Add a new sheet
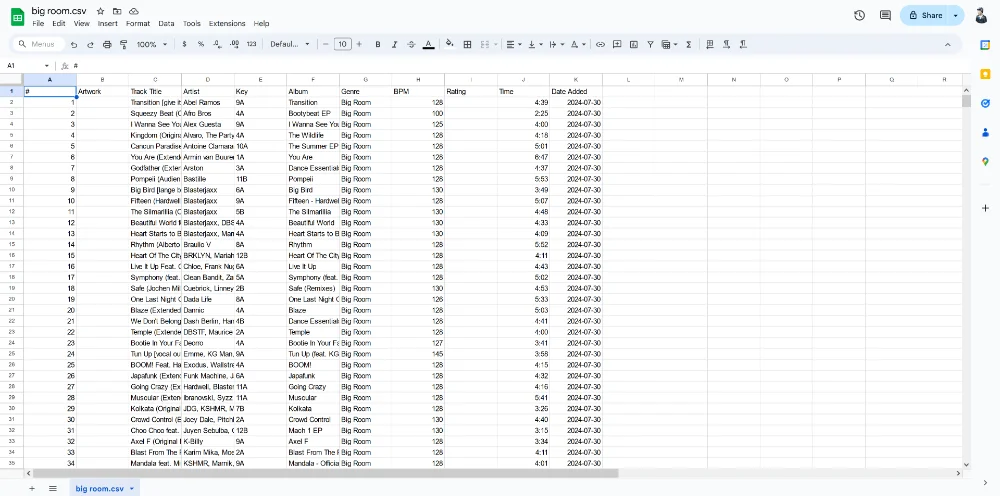The width and height of the screenshot is (1000, 496). tap(31, 488)
